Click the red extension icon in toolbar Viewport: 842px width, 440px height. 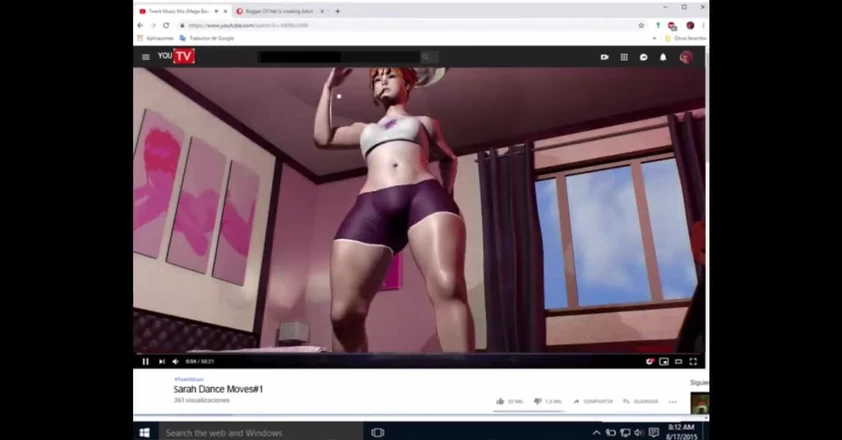pos(672,25)
